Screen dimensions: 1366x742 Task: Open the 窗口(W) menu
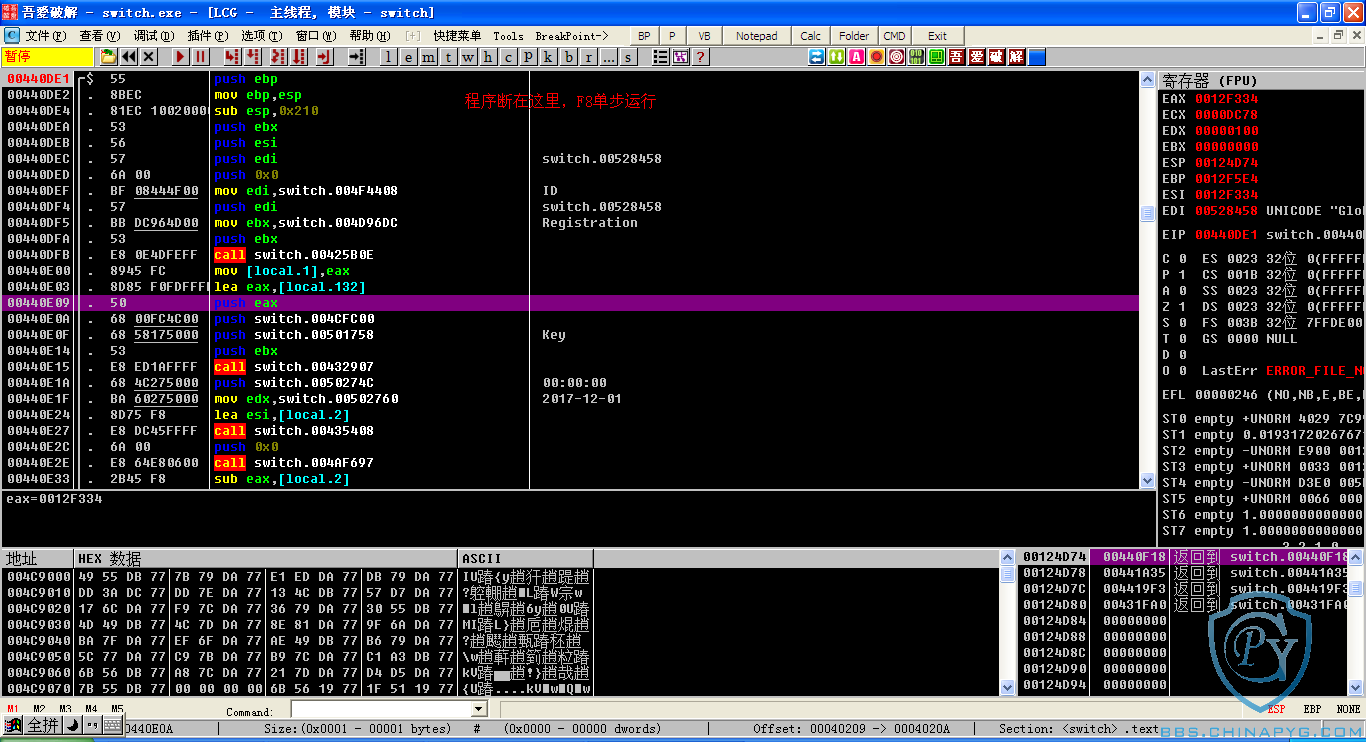(316, 36)
